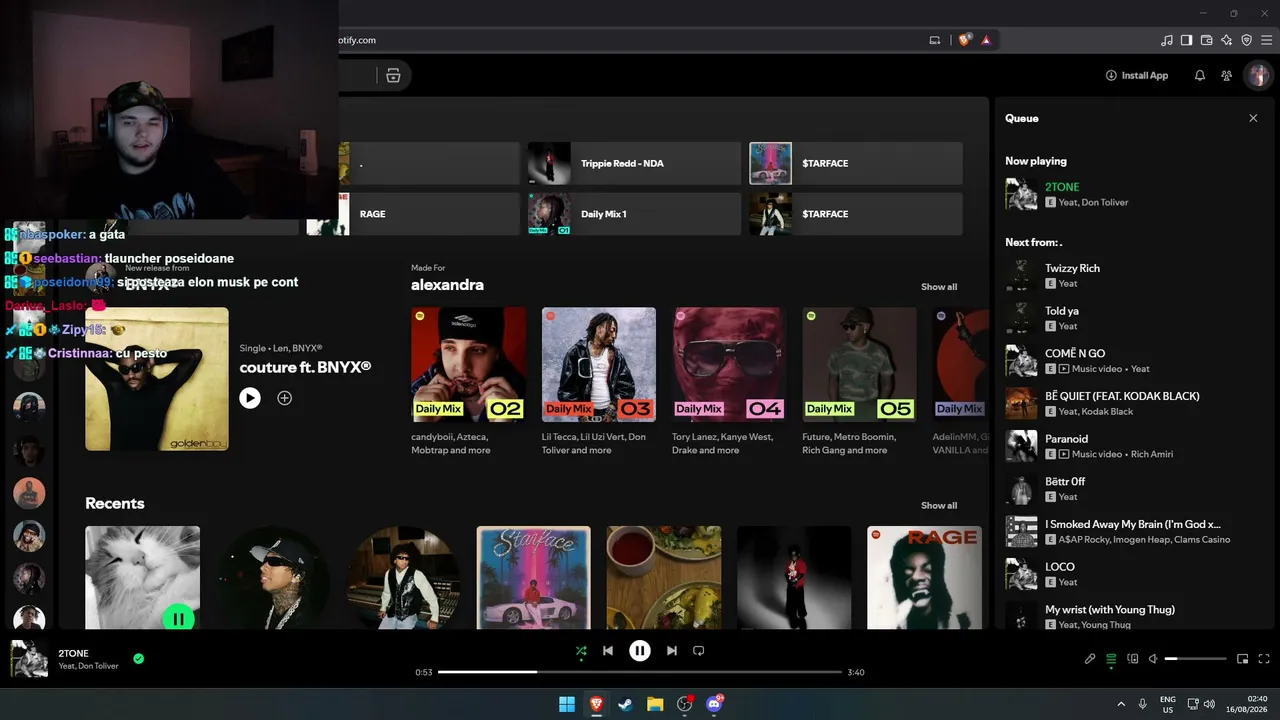
Task: Click the Brave VPN shield icon
Action: click(x=1247, y=40)
